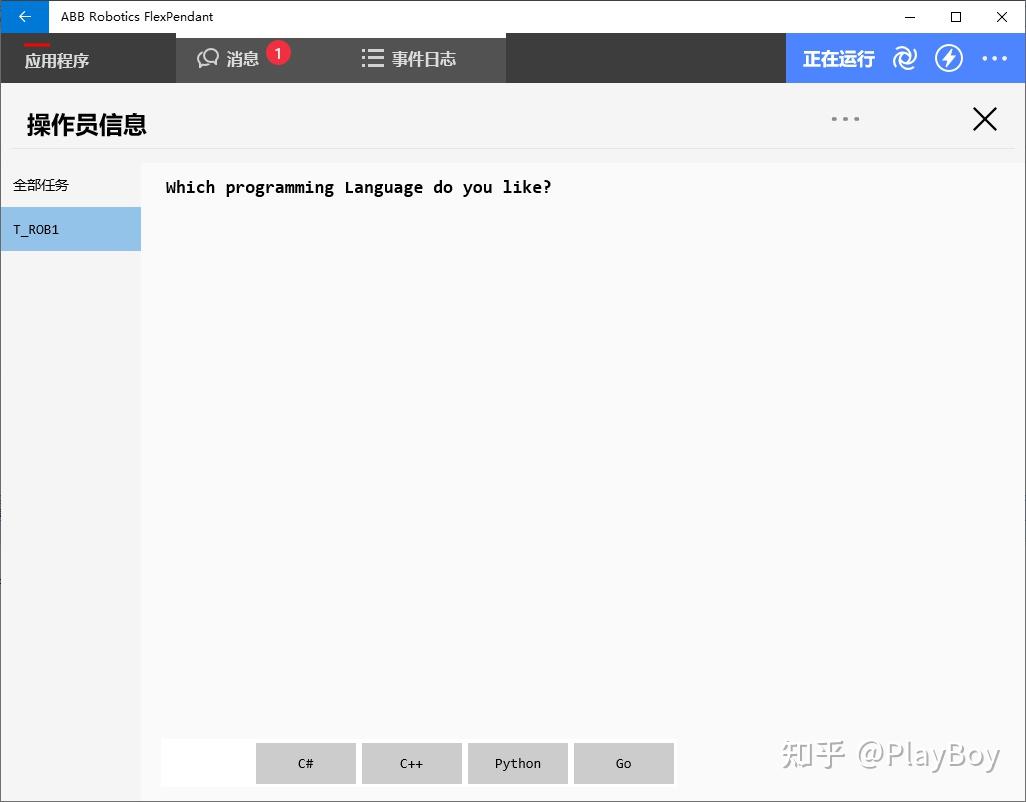Click the lightning motor-state icon
This screenshot has height=802, width=1026.
948,58
